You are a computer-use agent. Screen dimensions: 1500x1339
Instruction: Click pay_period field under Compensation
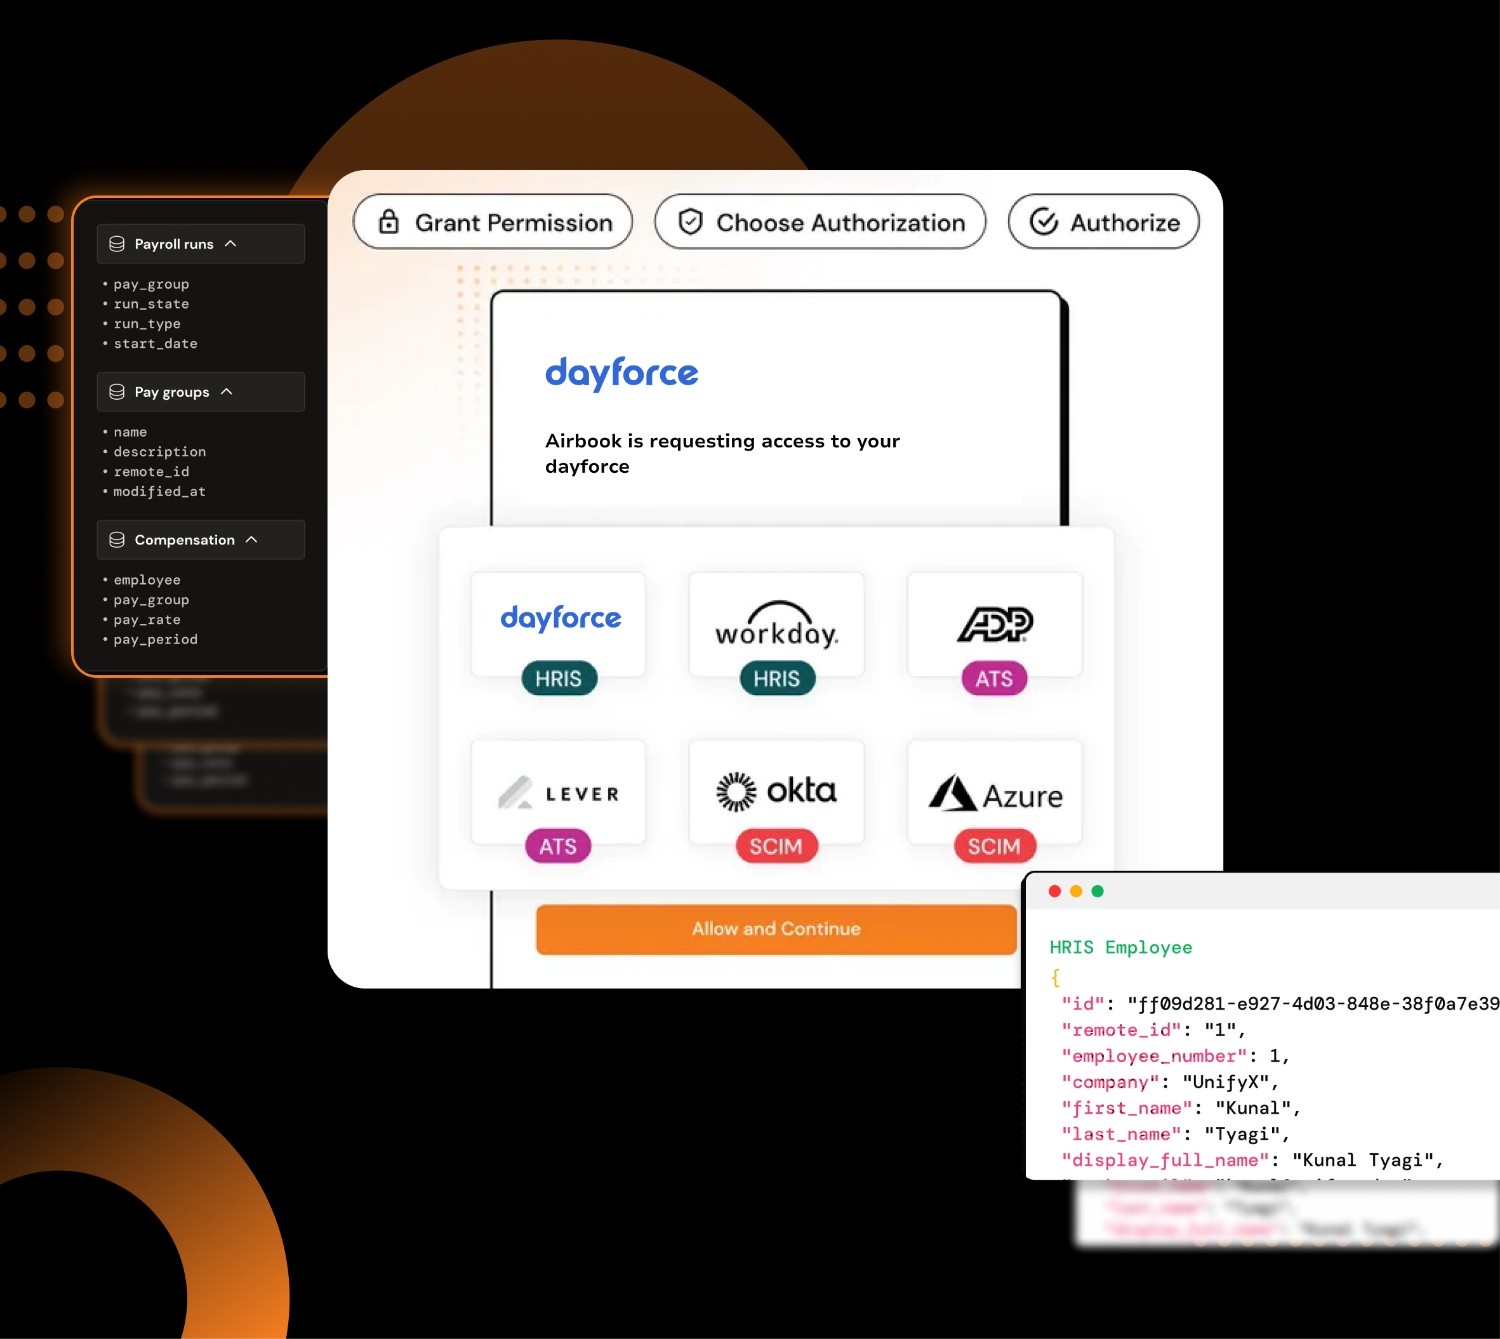point(155,640)
